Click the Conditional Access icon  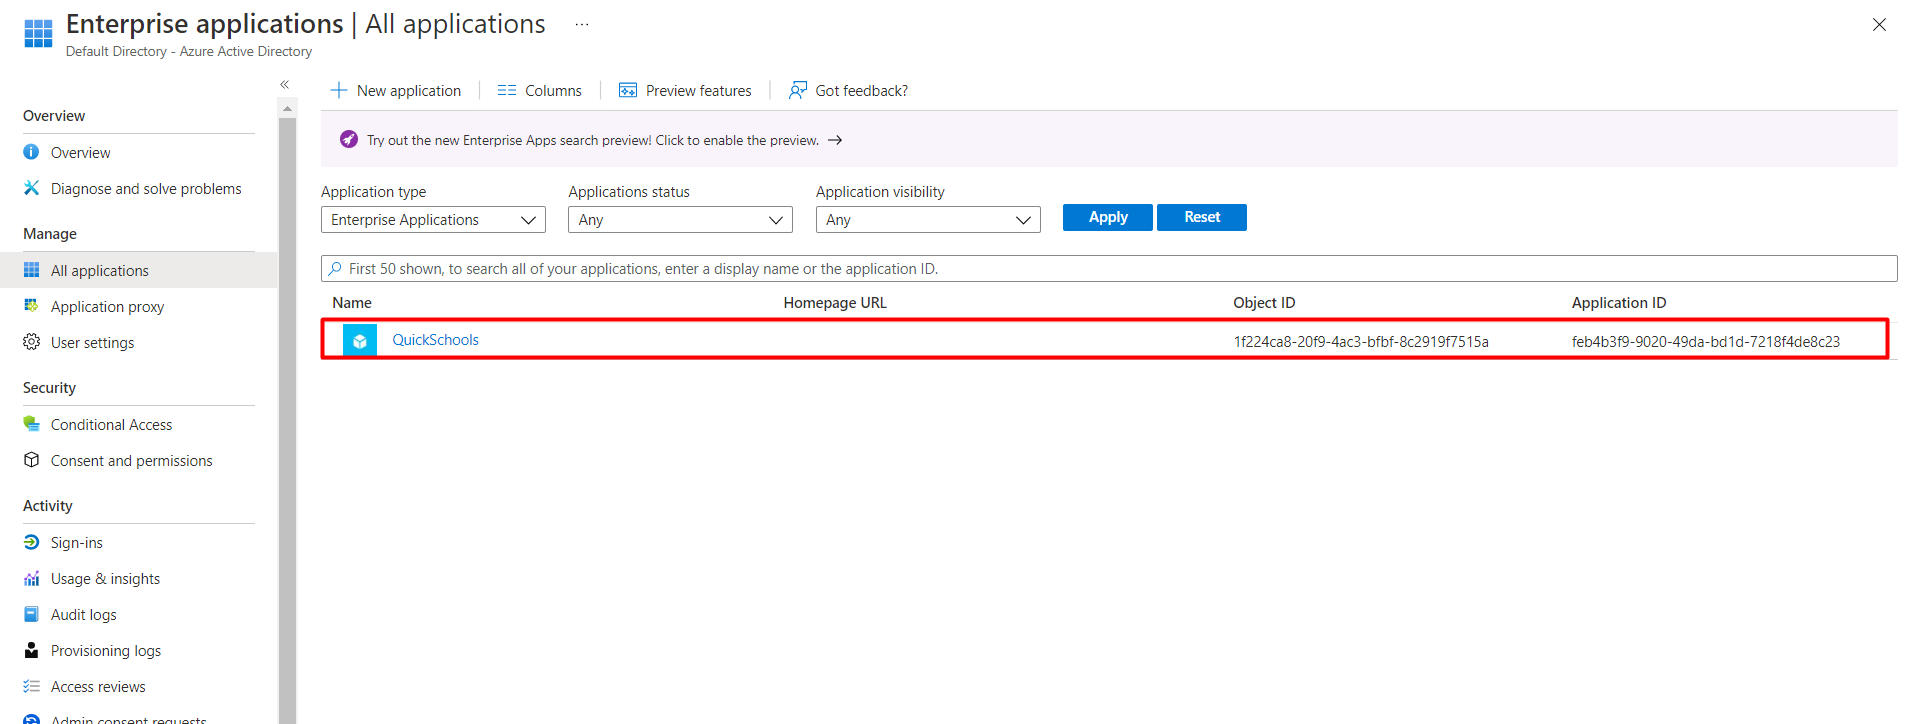coord(32,424)
